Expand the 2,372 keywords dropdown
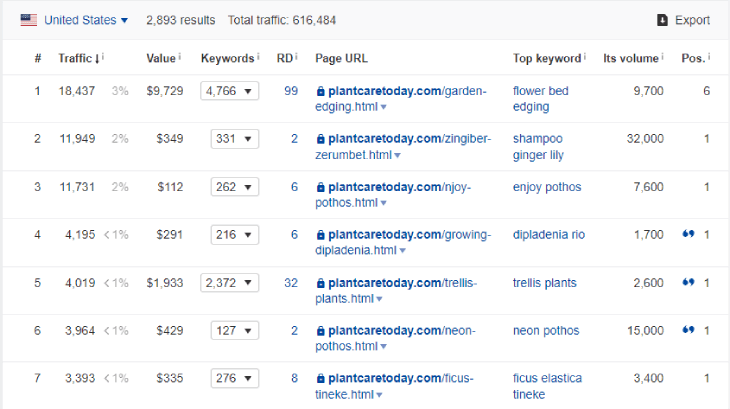 click(230, 283)
